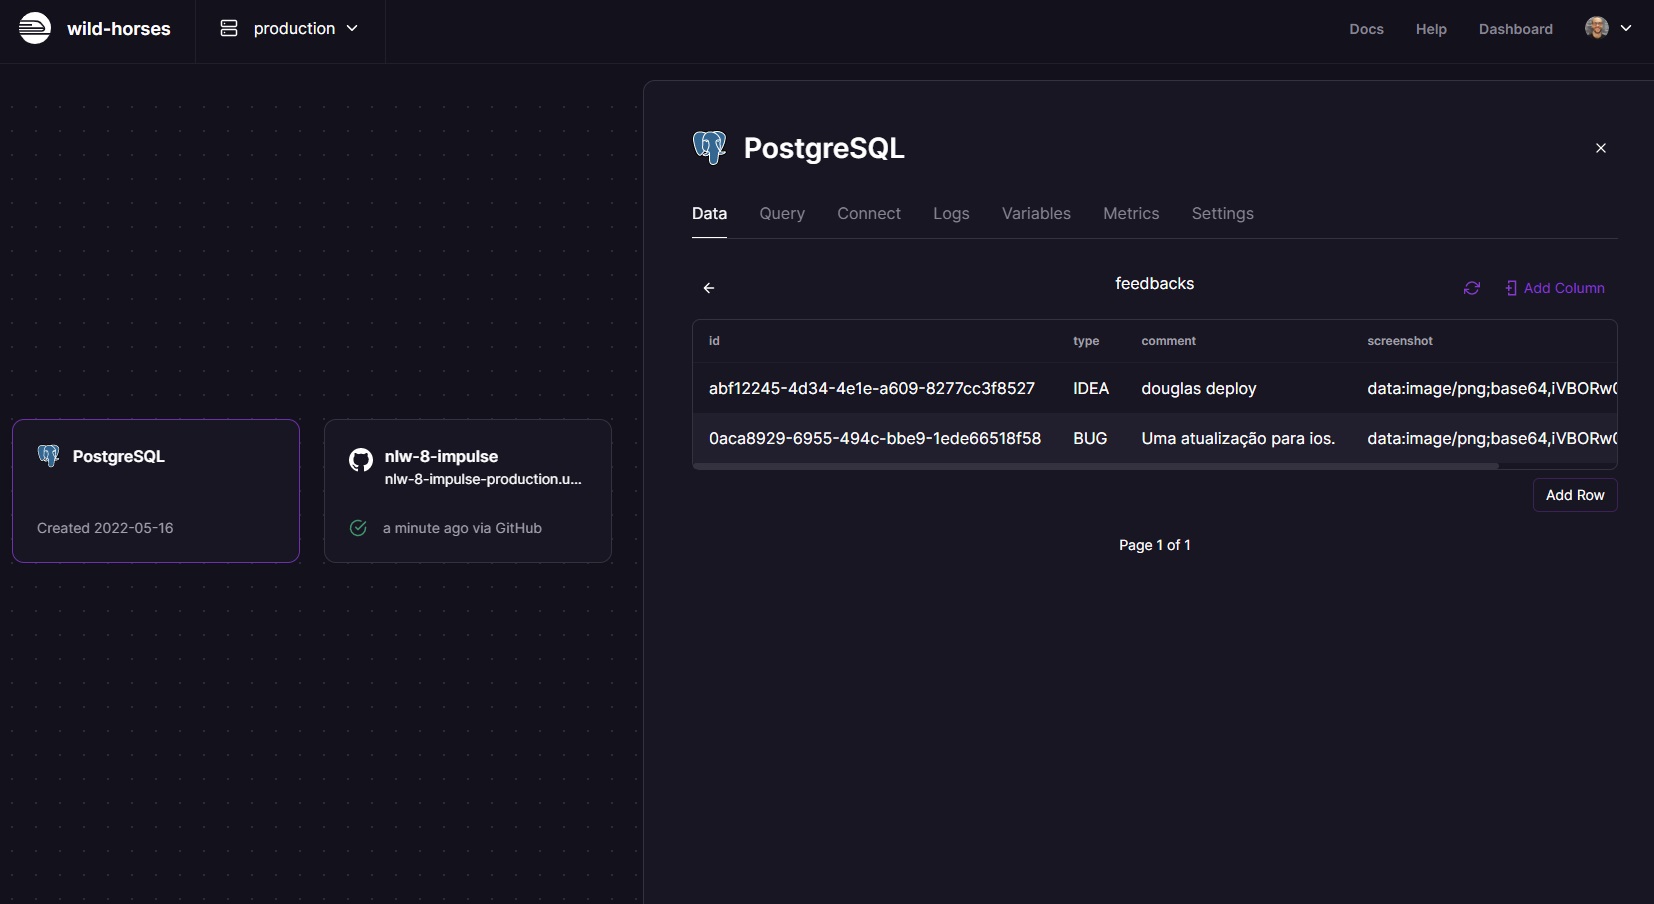Click the GitHub icon on nlw-8-impulse card
This screenshot has width=1654, height=904.
click(361, 460)
